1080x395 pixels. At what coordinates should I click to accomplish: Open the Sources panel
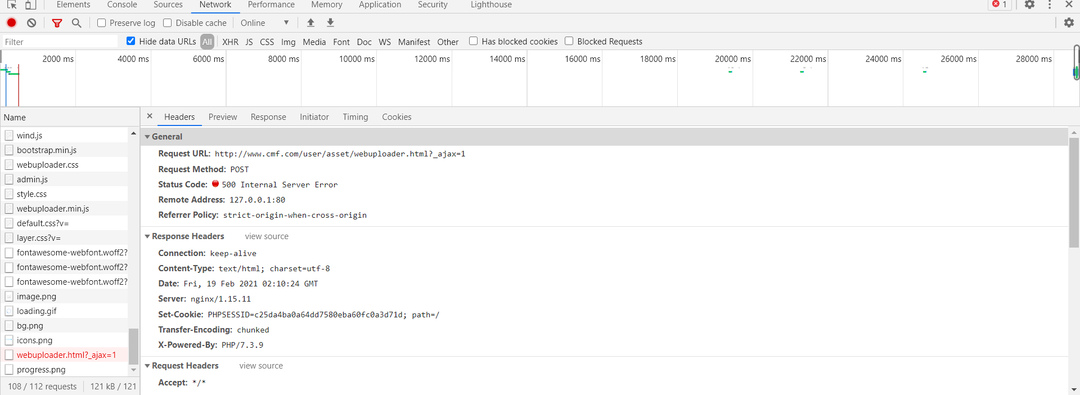click(x=168, y=5)
